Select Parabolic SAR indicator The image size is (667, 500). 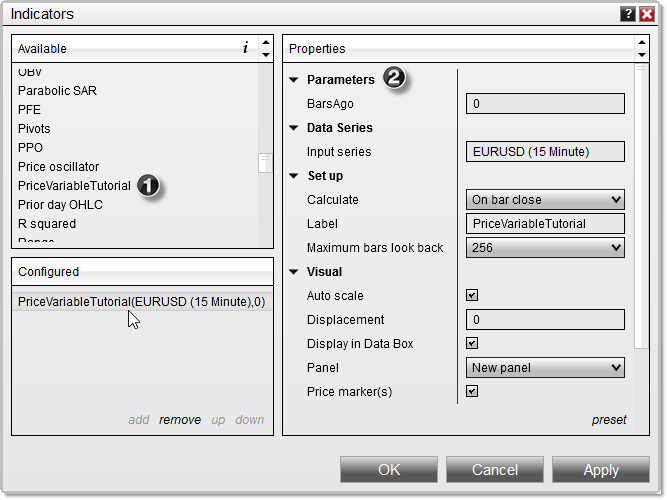click(57, 91)
